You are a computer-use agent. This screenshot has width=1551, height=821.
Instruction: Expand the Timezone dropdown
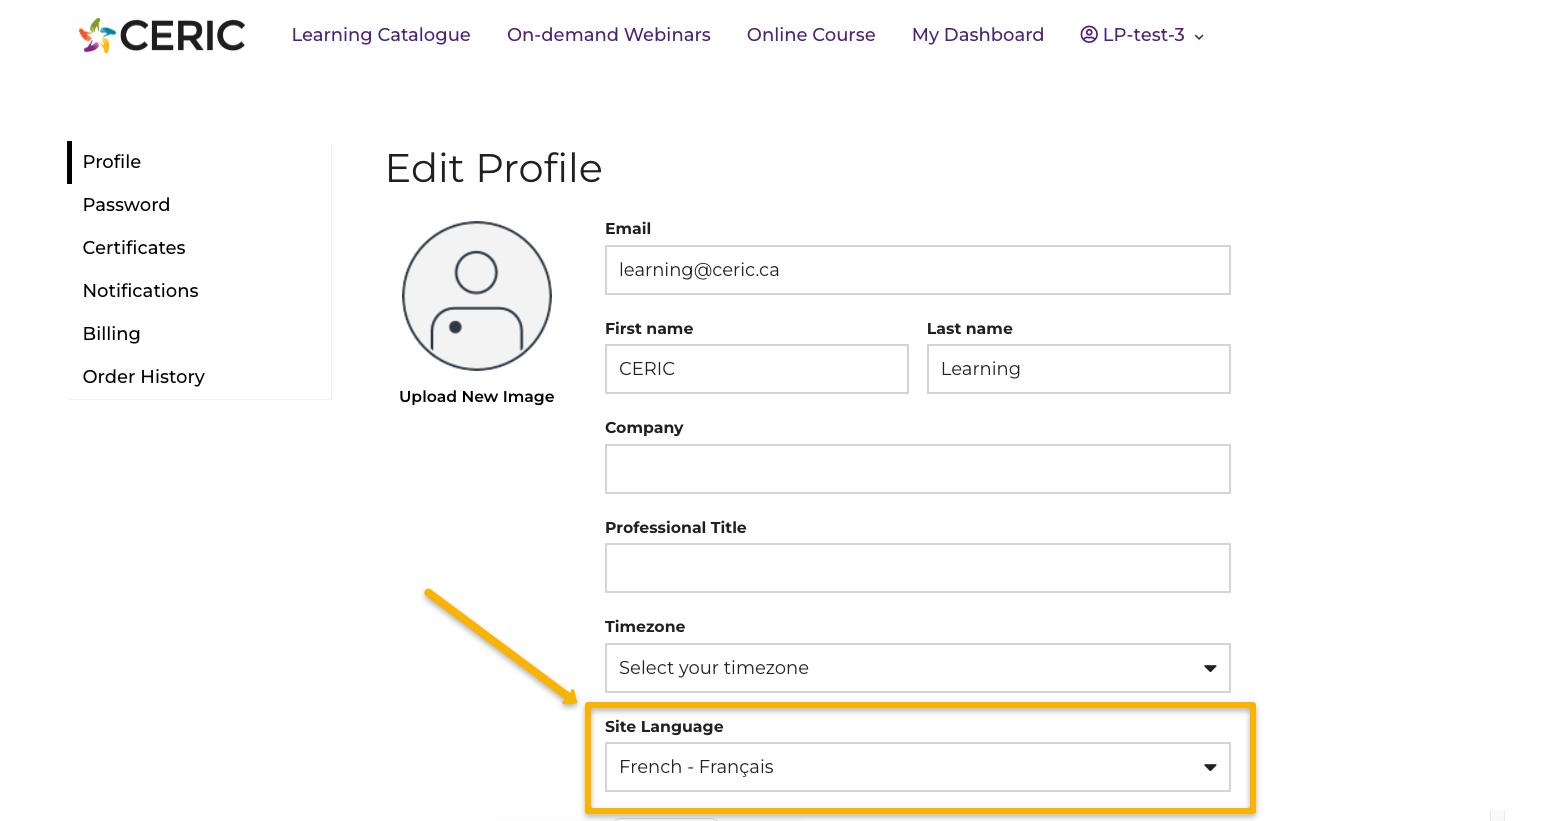pyautogui.click(x=917, y=668)
